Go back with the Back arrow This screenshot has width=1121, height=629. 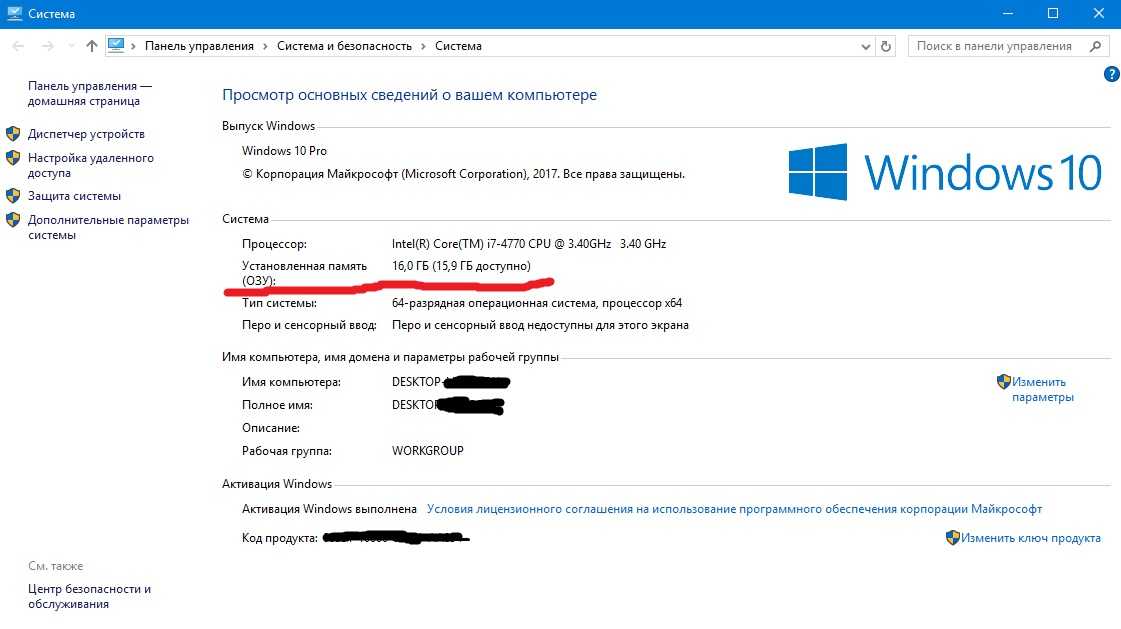19,46
